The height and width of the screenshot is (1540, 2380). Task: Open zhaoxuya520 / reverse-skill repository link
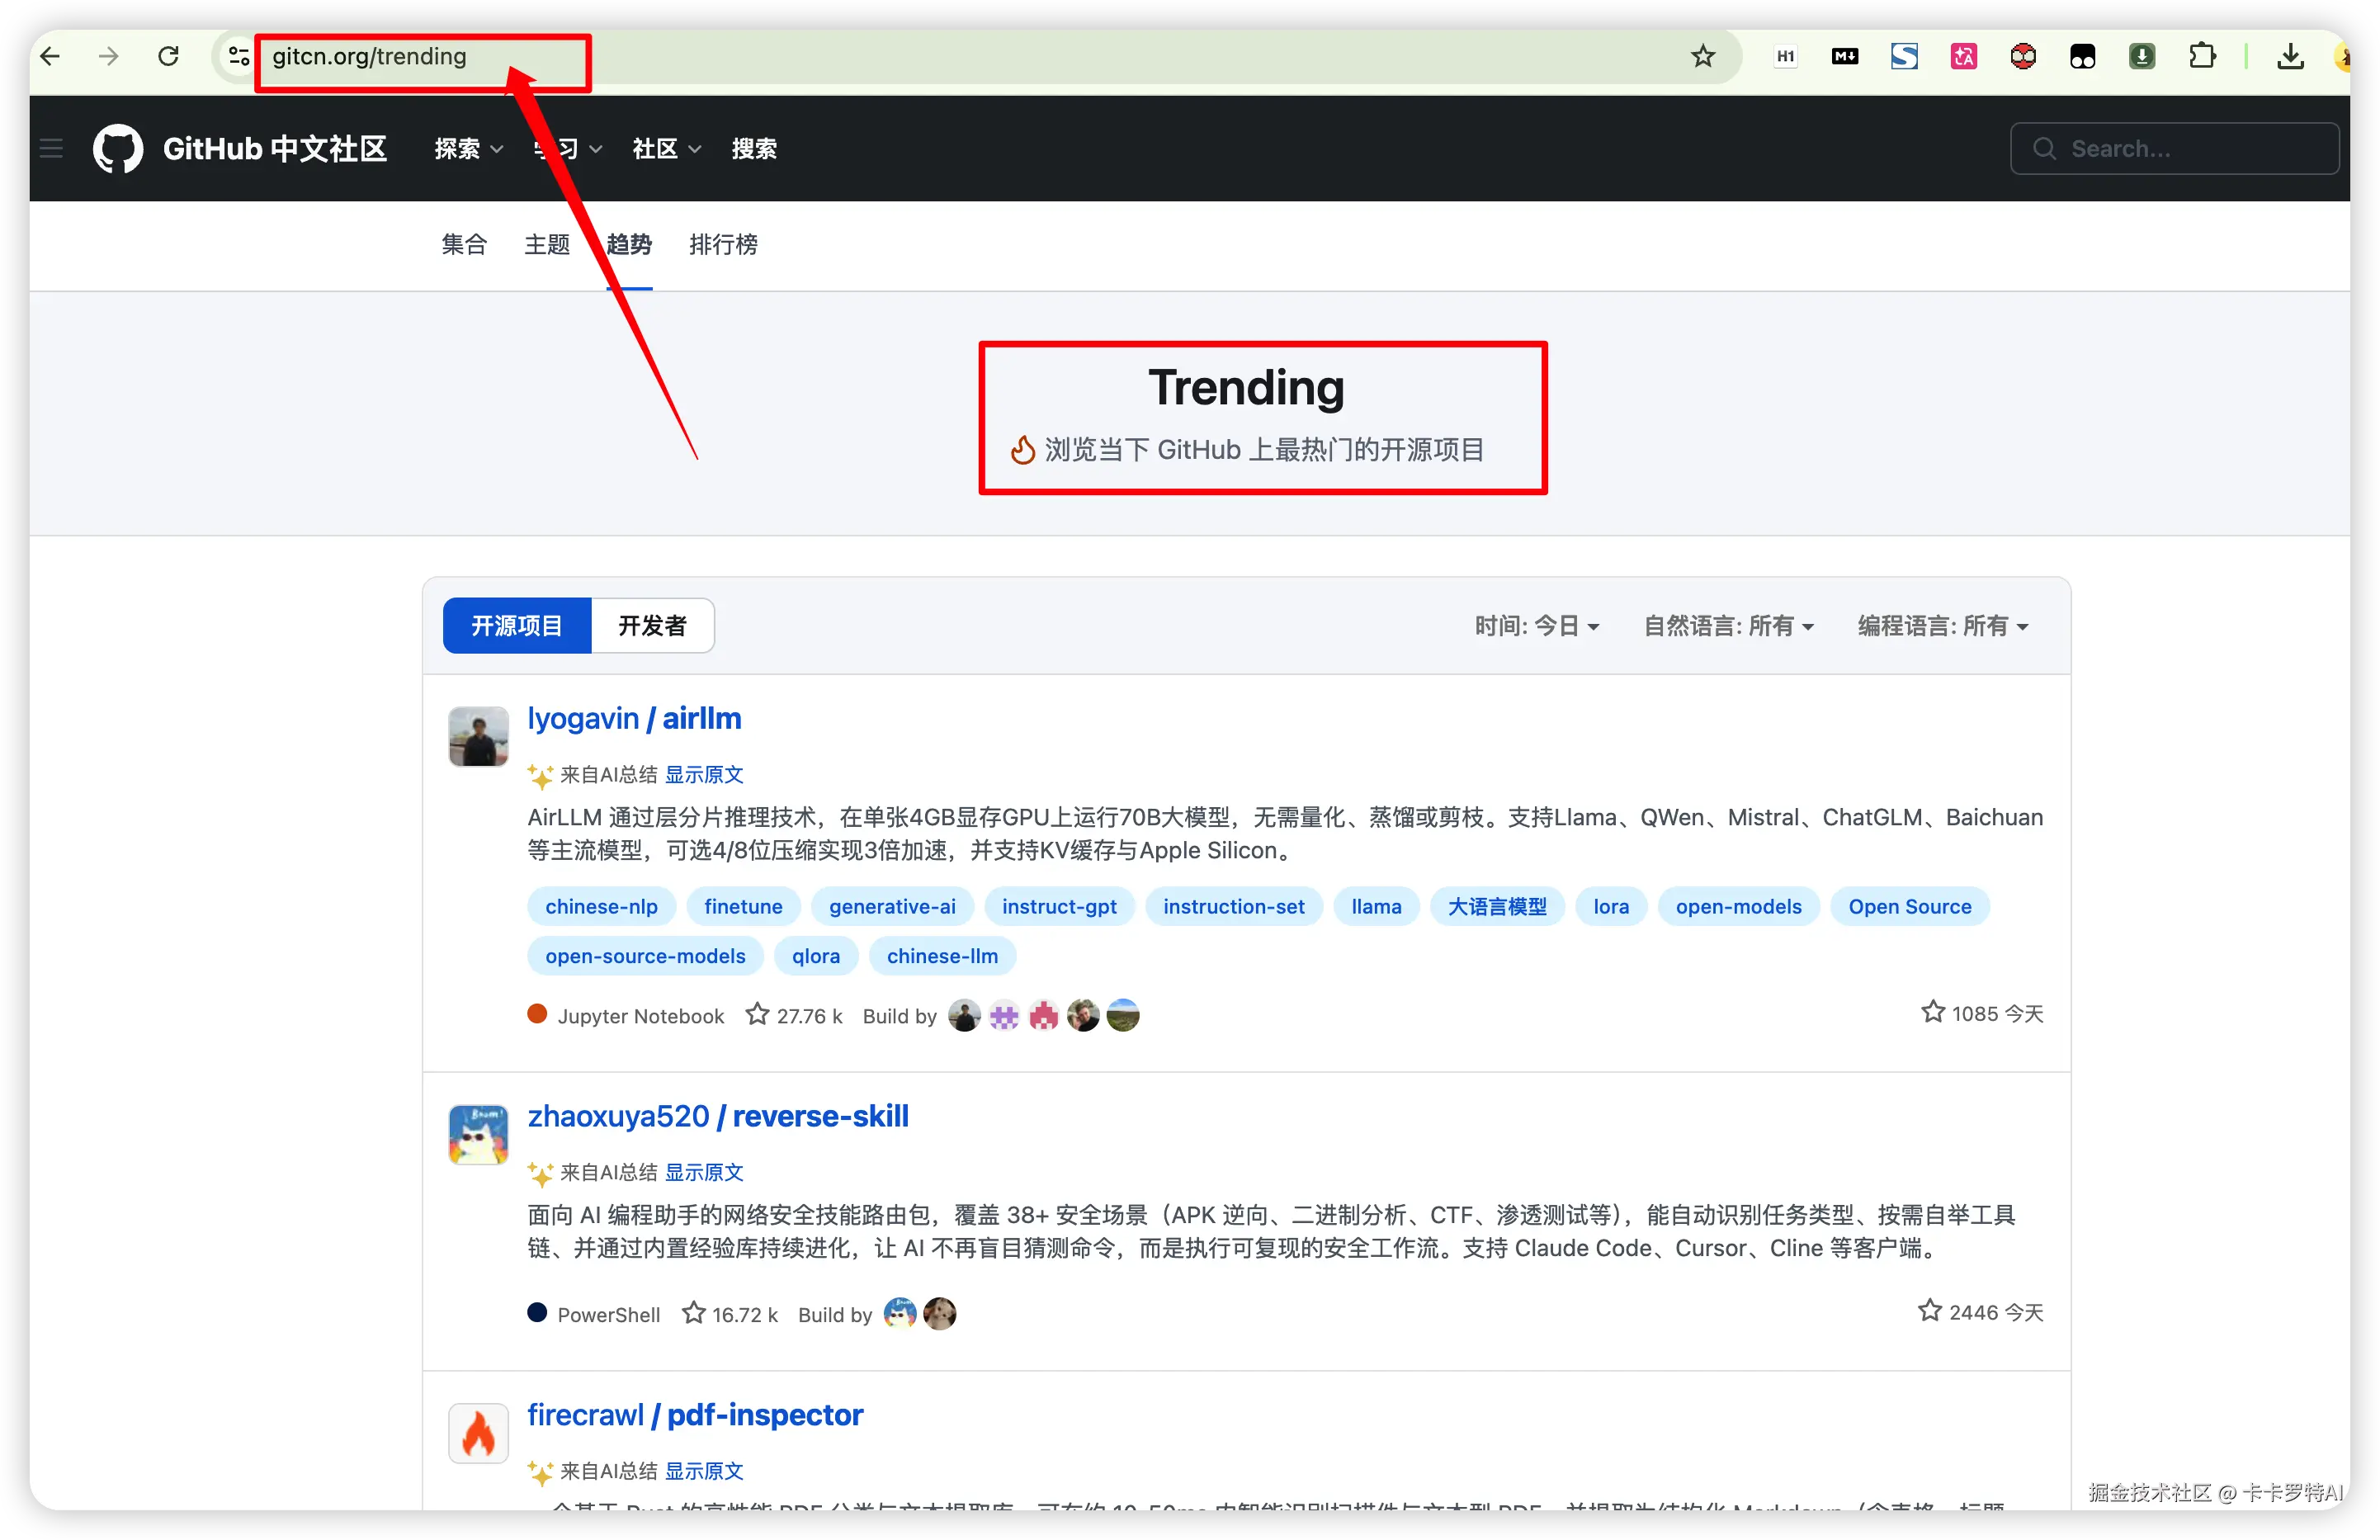(x=718, y=1117)
